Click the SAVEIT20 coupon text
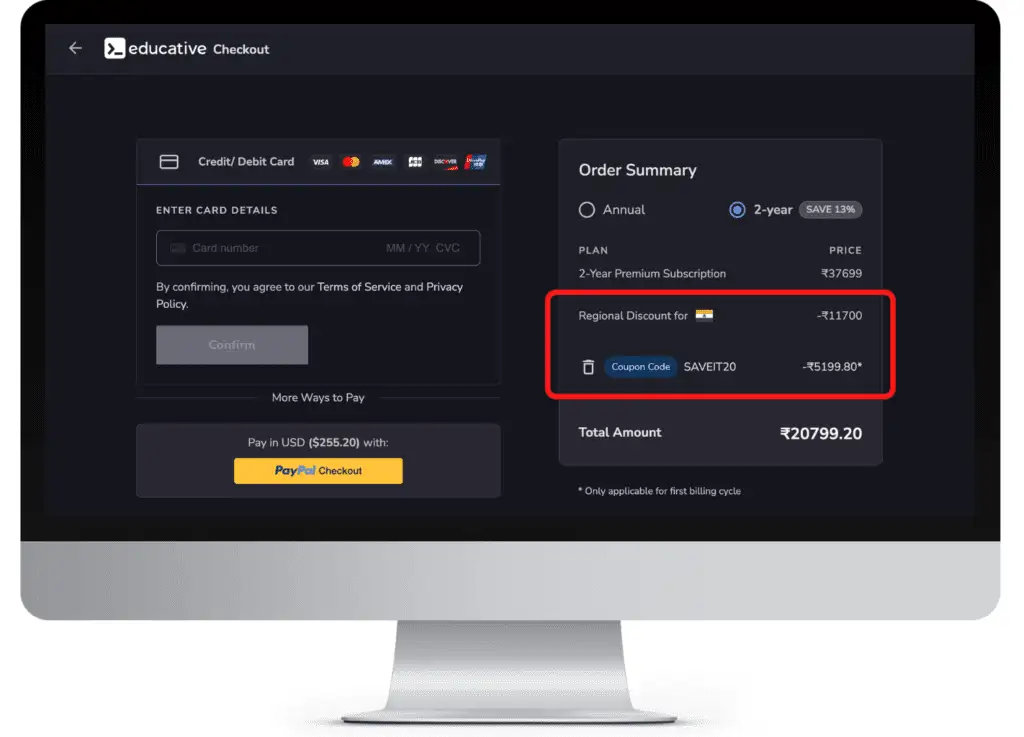The image size is (1024, 737). click(x=710, y=367)
